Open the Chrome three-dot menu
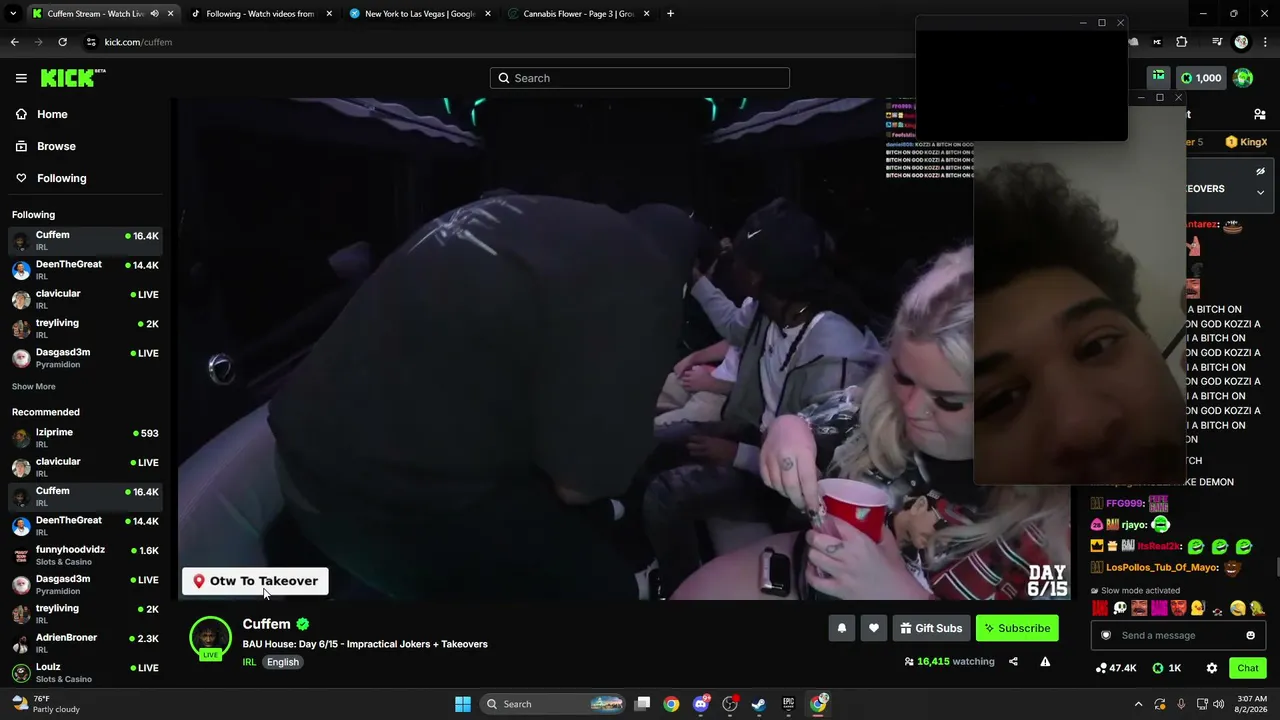This screenshot has height=720, width=1280. [1265, 42]
